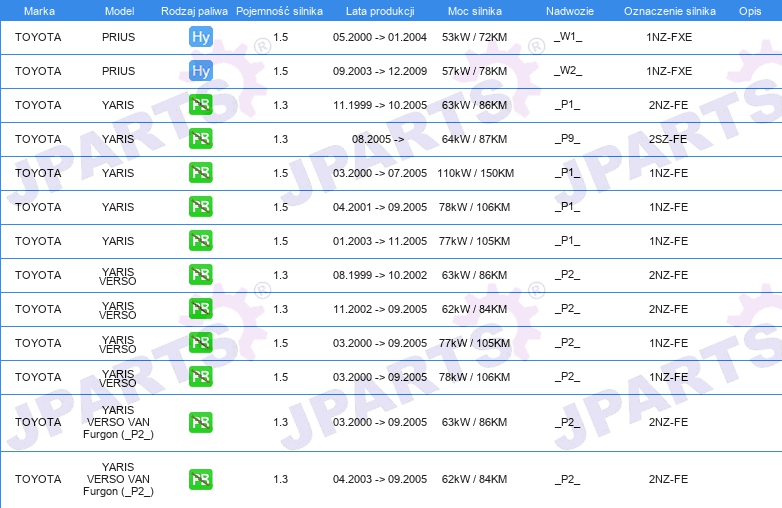Select the date range 03.2000 -> 07.2005

(x=380, y=172)
